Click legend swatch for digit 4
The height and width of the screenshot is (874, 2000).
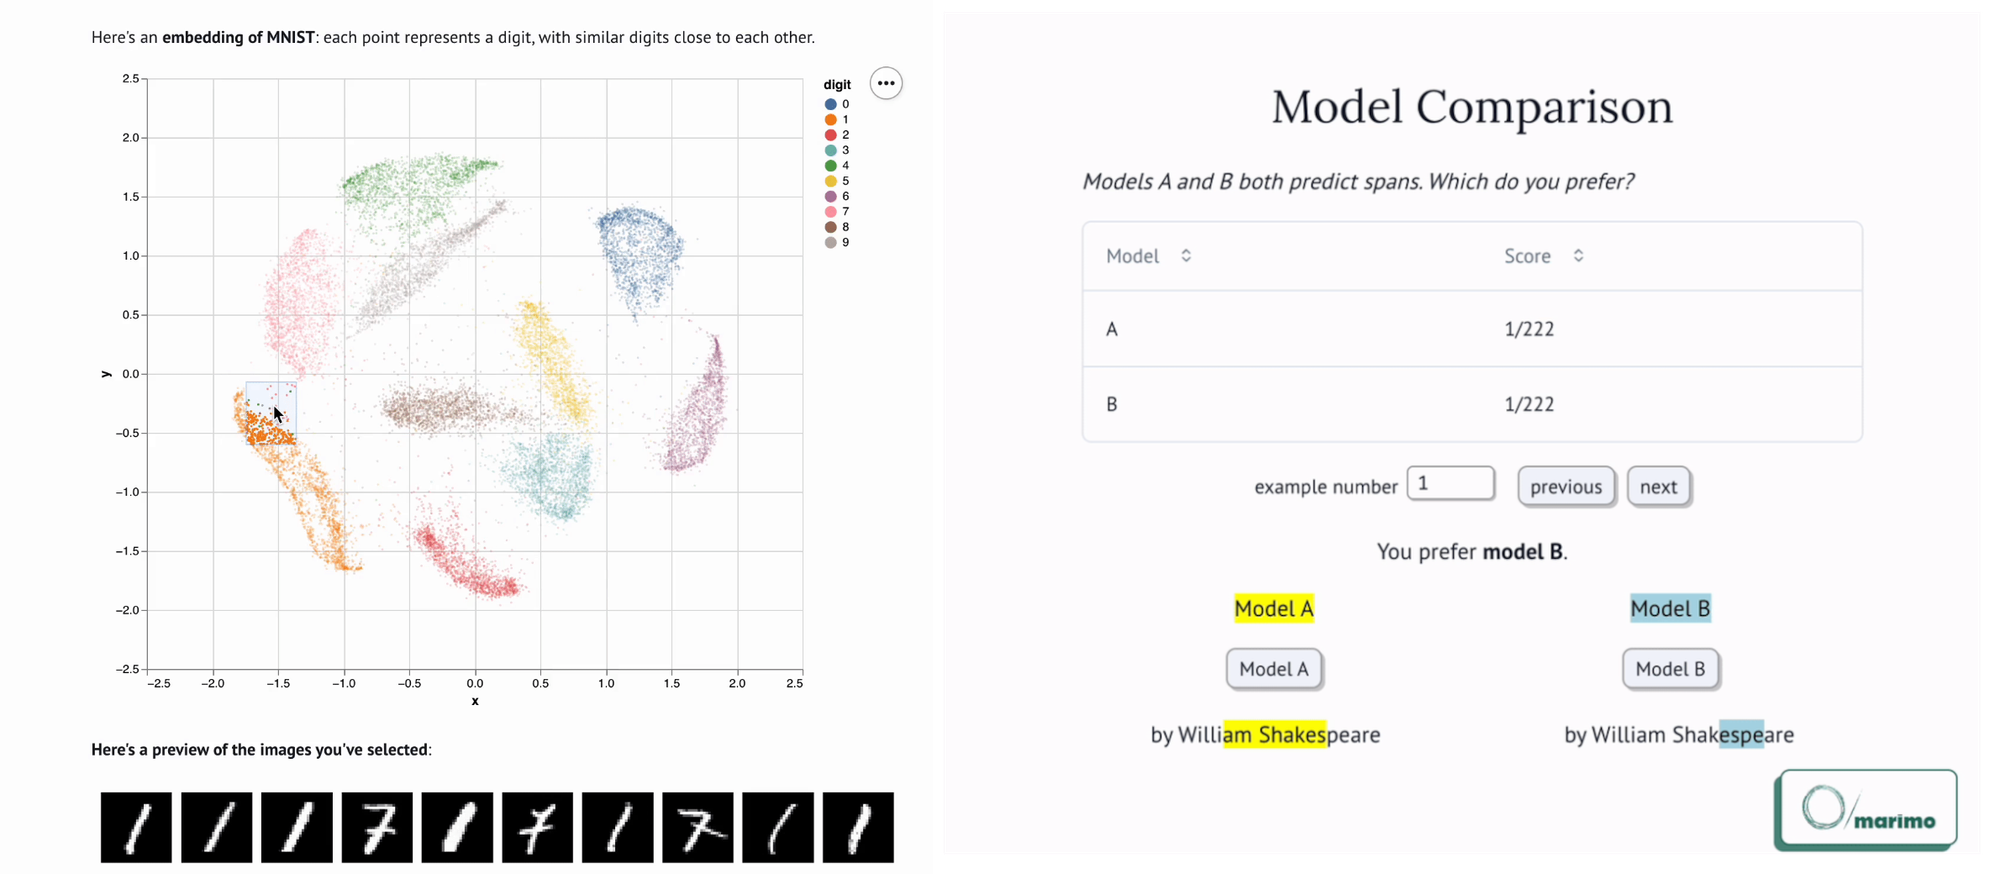point(830,165)
